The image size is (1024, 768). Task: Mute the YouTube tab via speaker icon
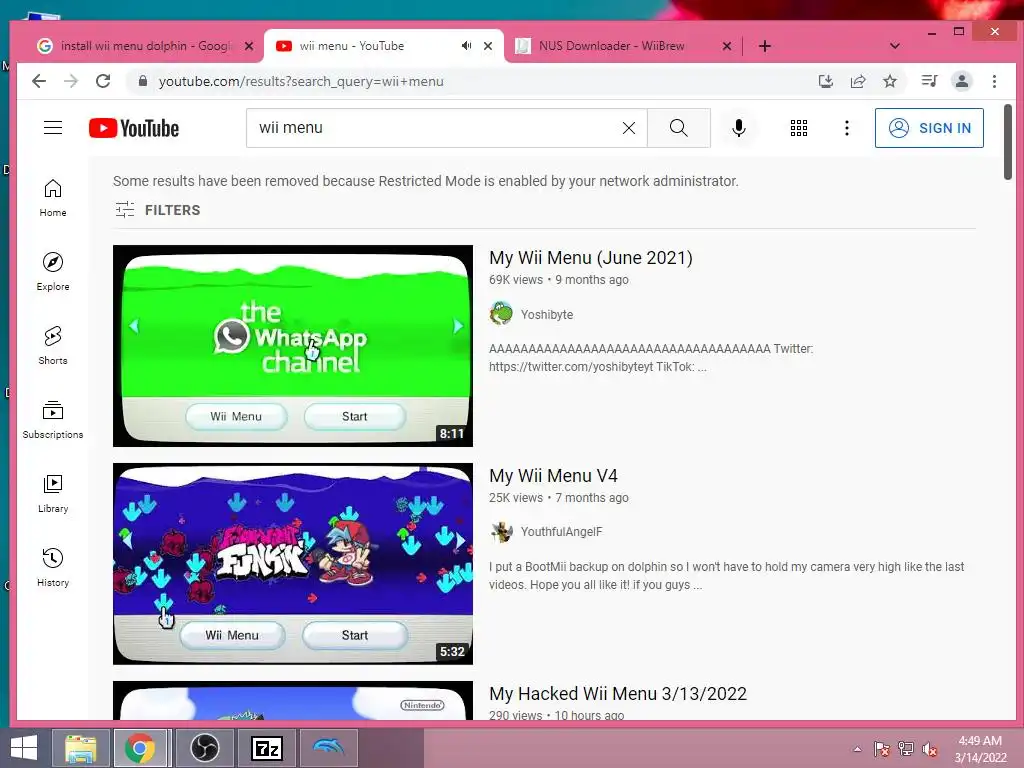click(466, 46)
